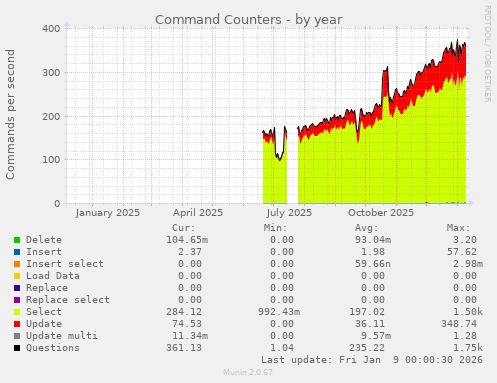Click the 300 y-axis tick label

[x=51, y=73]
